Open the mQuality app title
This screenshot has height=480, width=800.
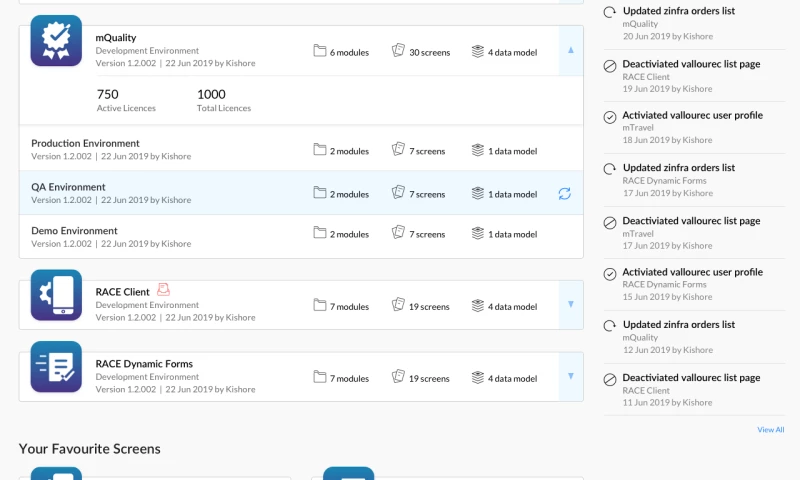(116, 38)
